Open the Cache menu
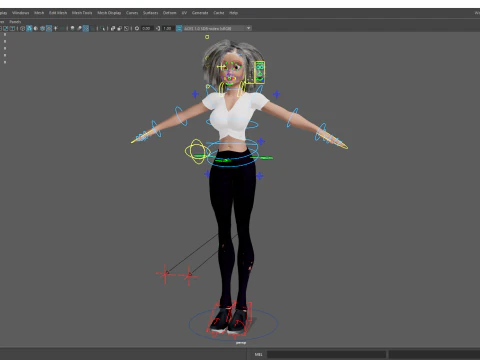 [219, 13]
